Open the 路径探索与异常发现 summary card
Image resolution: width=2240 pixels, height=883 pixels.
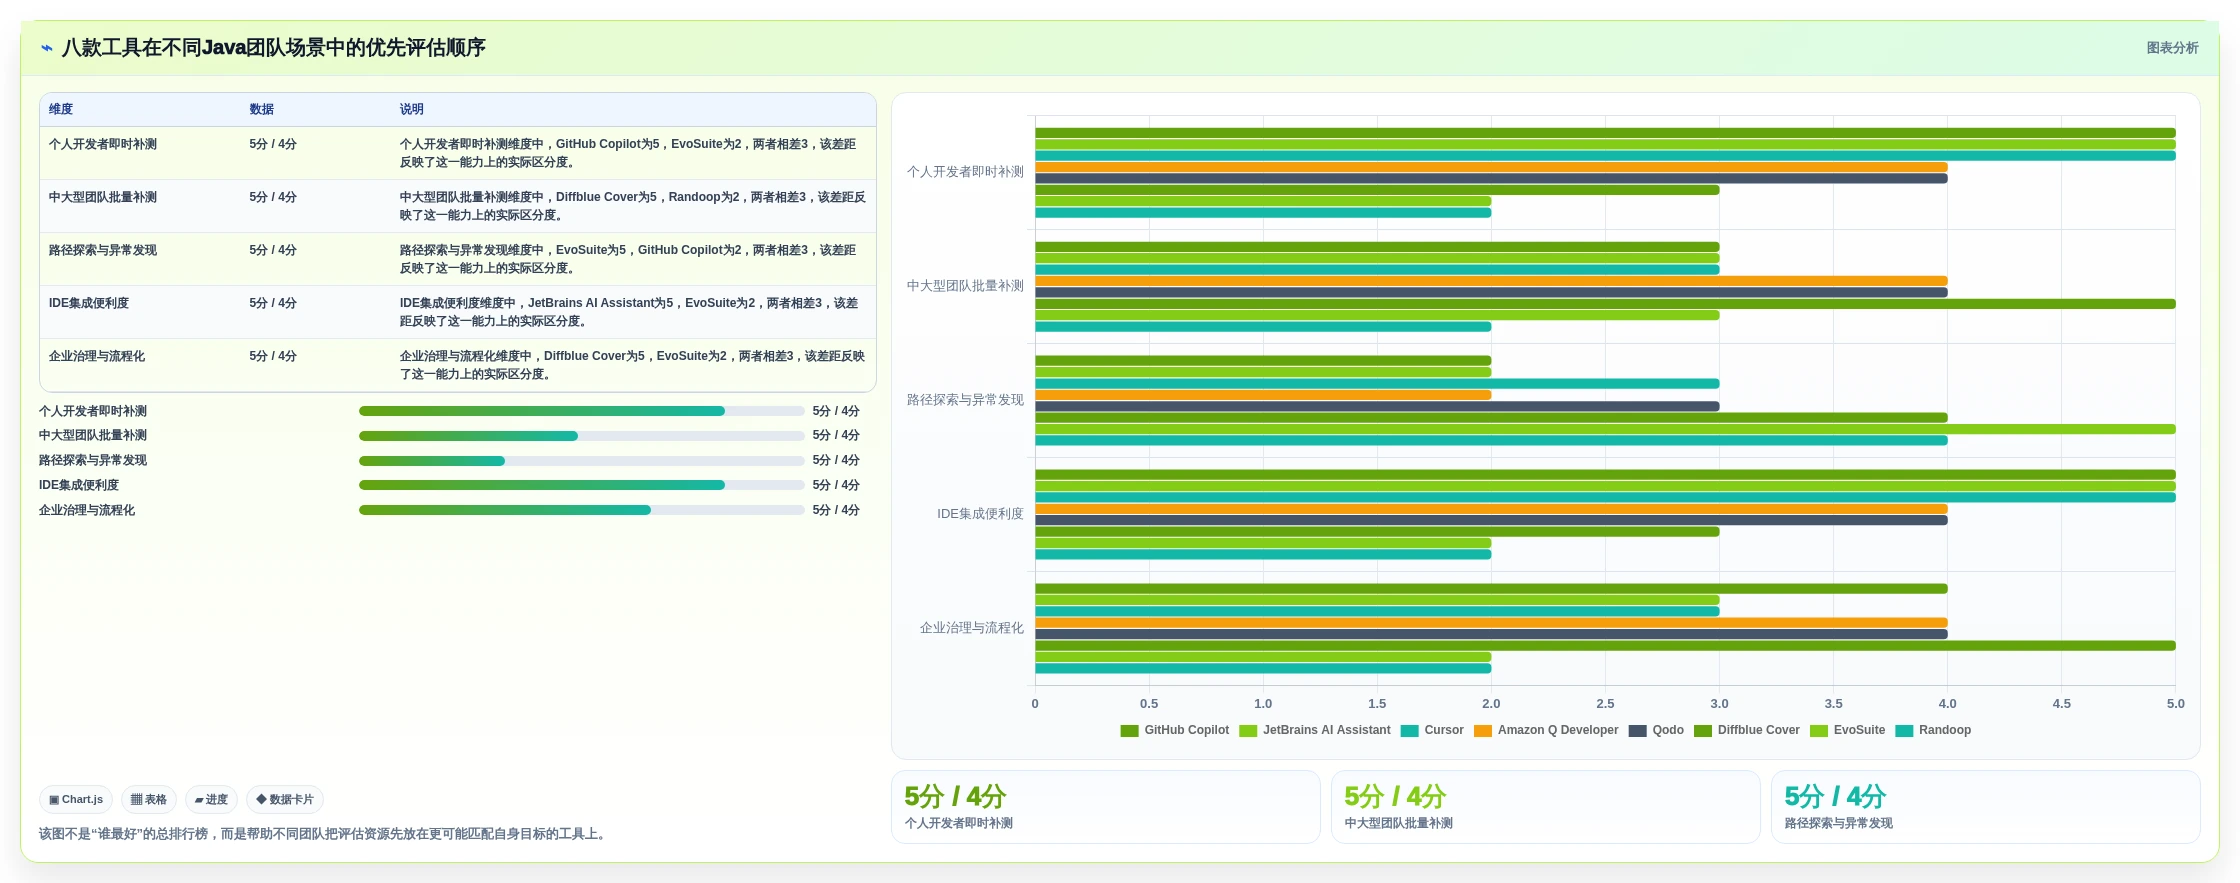coord(1986,807)
